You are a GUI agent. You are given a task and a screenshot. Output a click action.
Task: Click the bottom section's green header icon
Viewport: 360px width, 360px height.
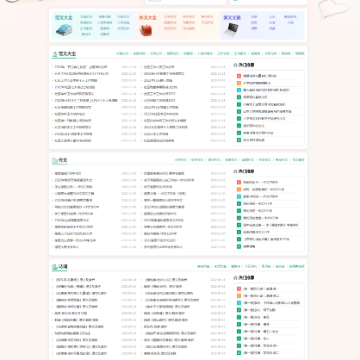click(55, 267)
